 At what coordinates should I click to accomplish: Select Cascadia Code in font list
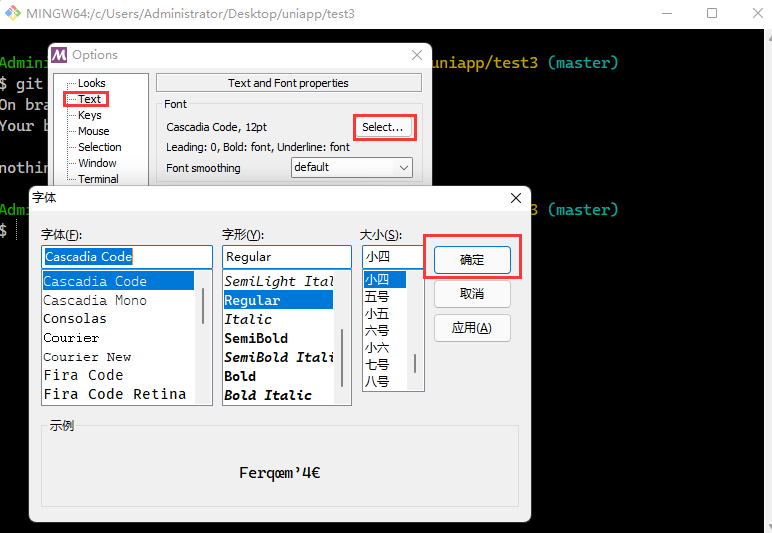[x=118, y=281]
